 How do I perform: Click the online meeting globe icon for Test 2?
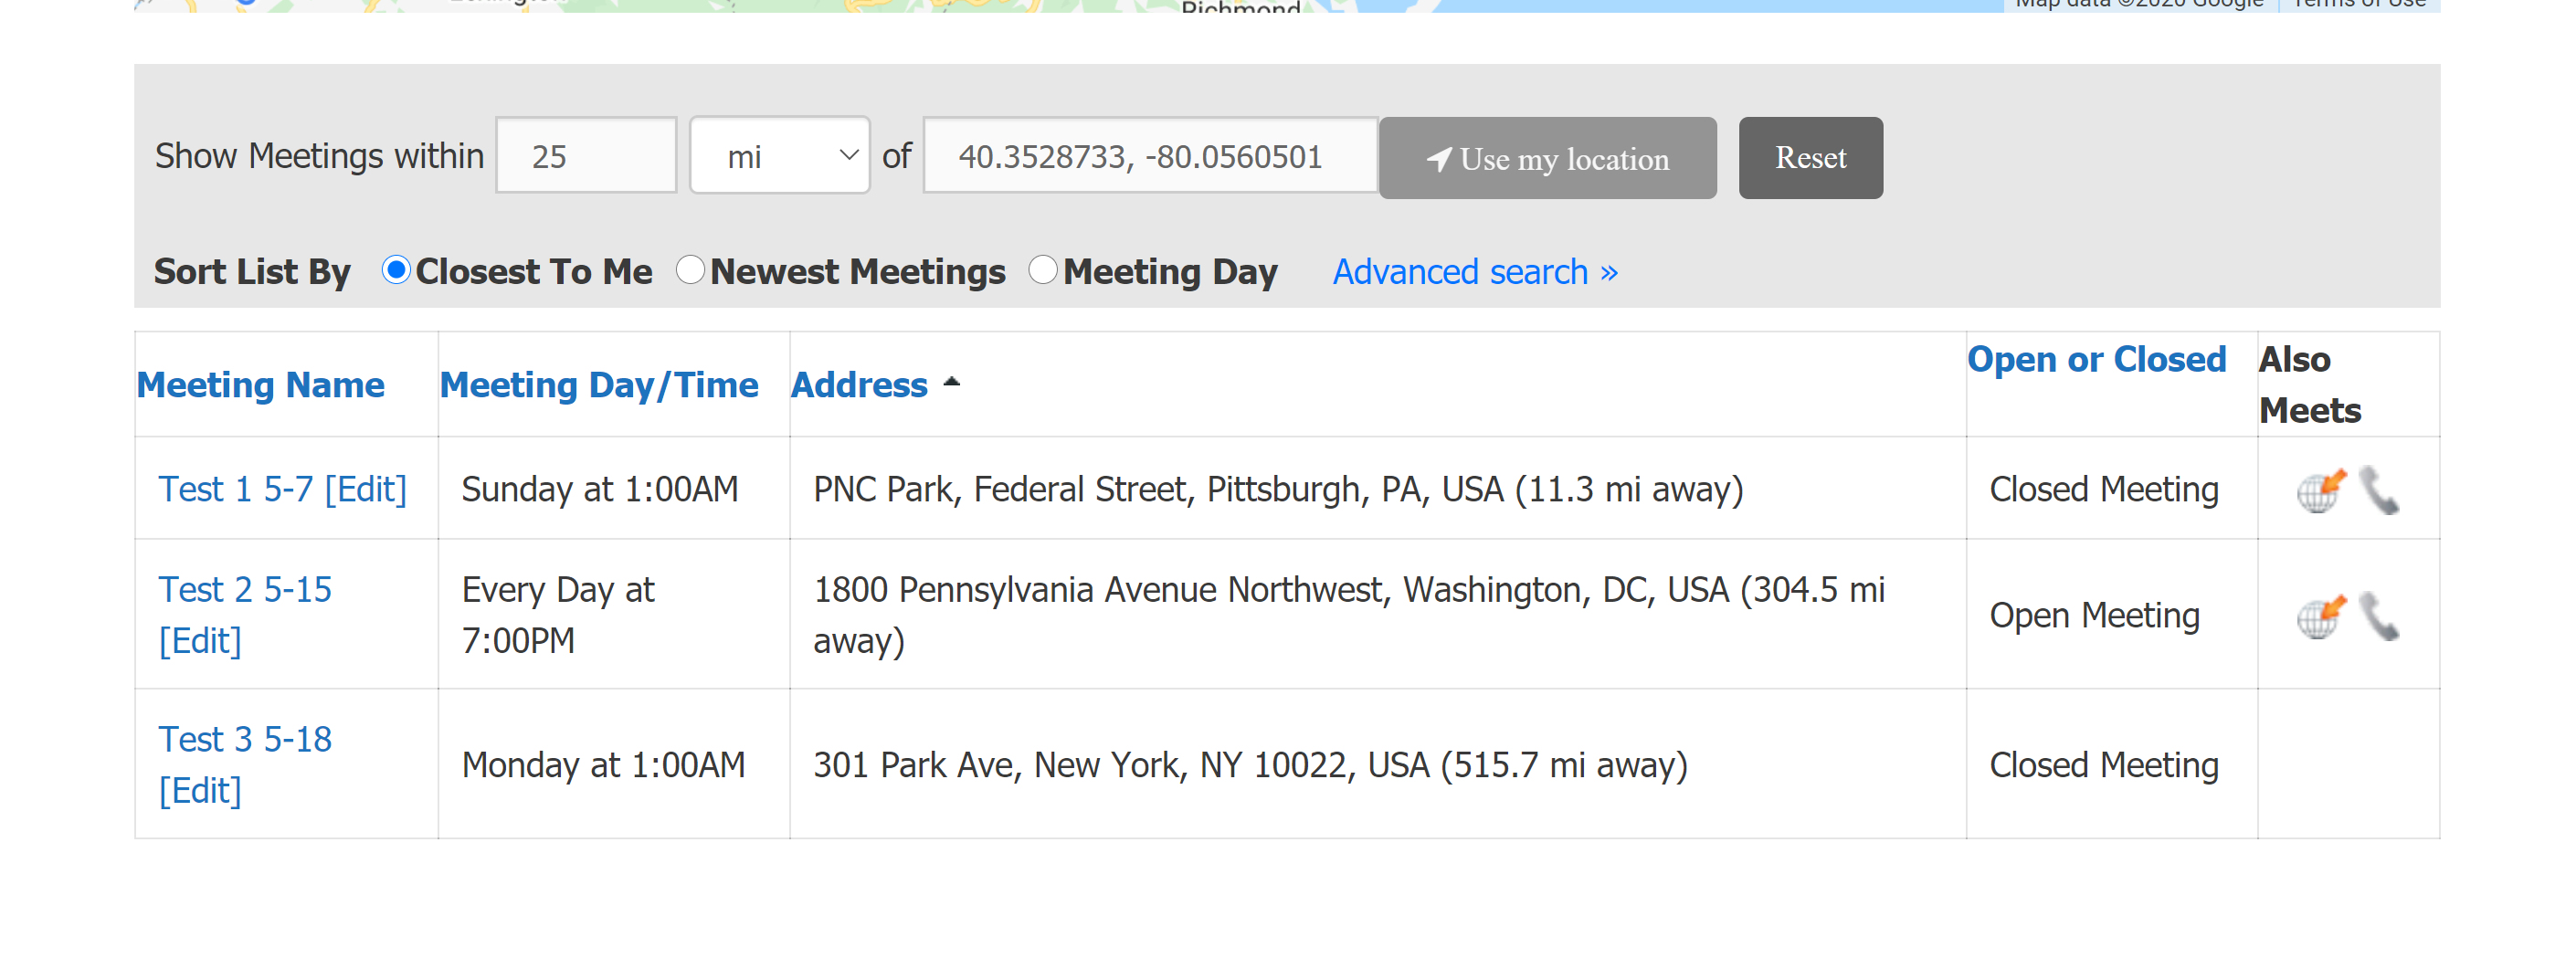point(2321,616)
